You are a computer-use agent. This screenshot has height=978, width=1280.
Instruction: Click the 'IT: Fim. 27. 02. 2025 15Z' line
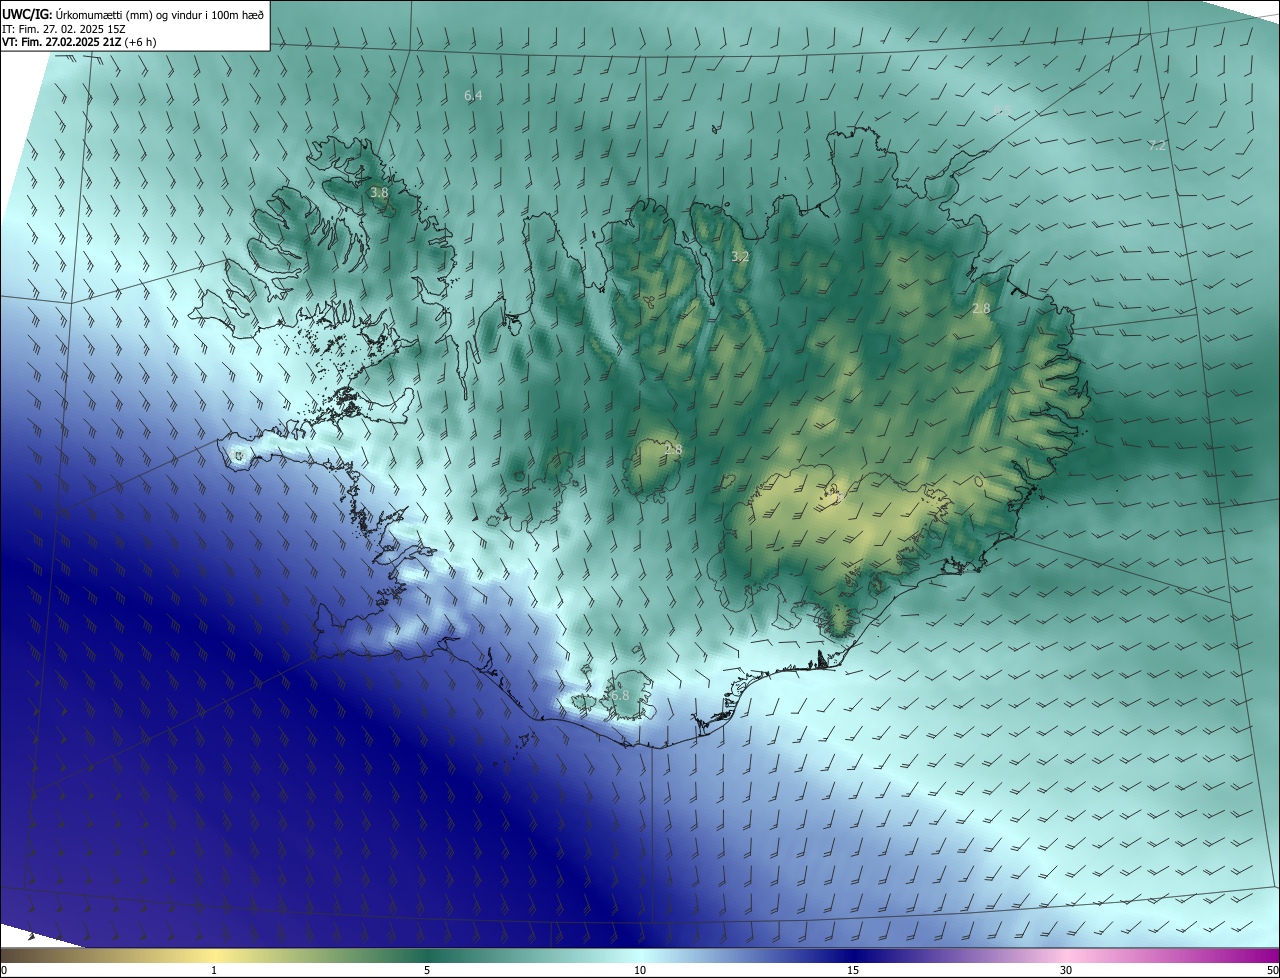(x=63, y=29)
